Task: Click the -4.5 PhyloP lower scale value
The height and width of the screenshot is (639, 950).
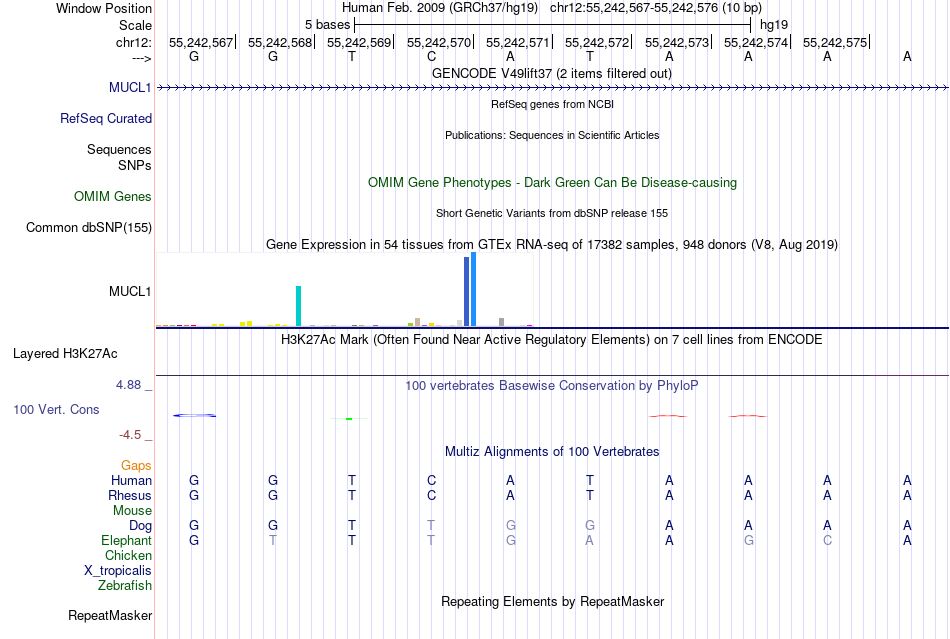Action: tap(130, 435)
